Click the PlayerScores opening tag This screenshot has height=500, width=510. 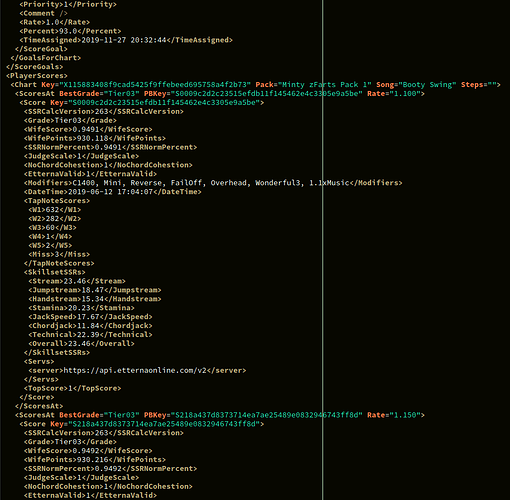point(37,76)
